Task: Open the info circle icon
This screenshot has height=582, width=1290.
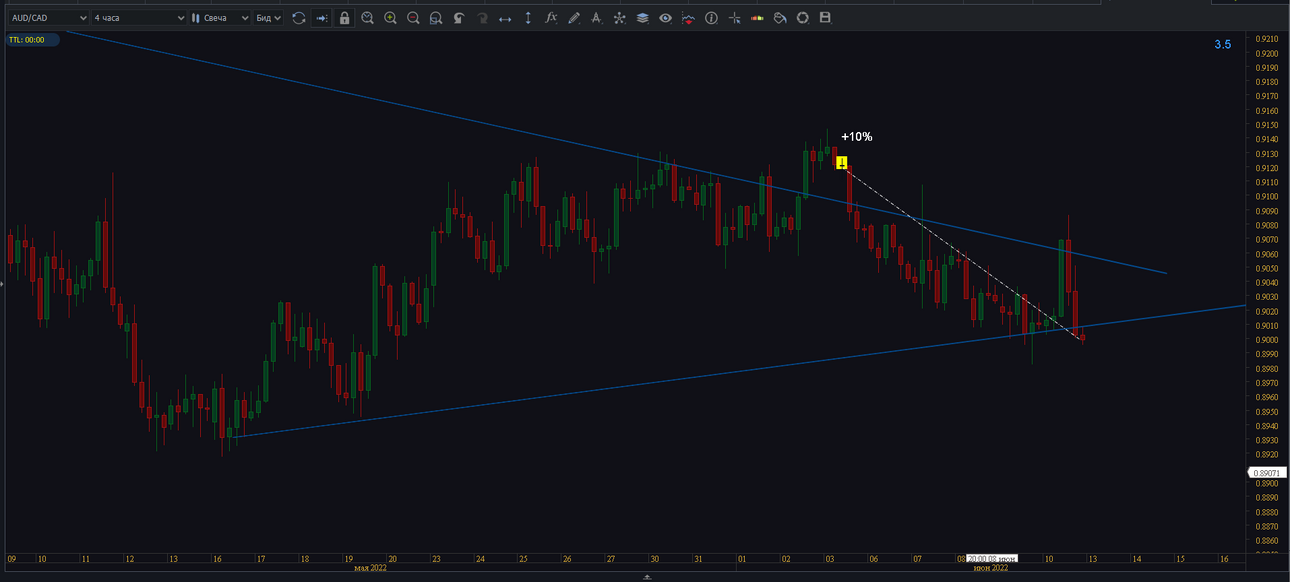Action: pyautogui.click(x=712, y=18)
